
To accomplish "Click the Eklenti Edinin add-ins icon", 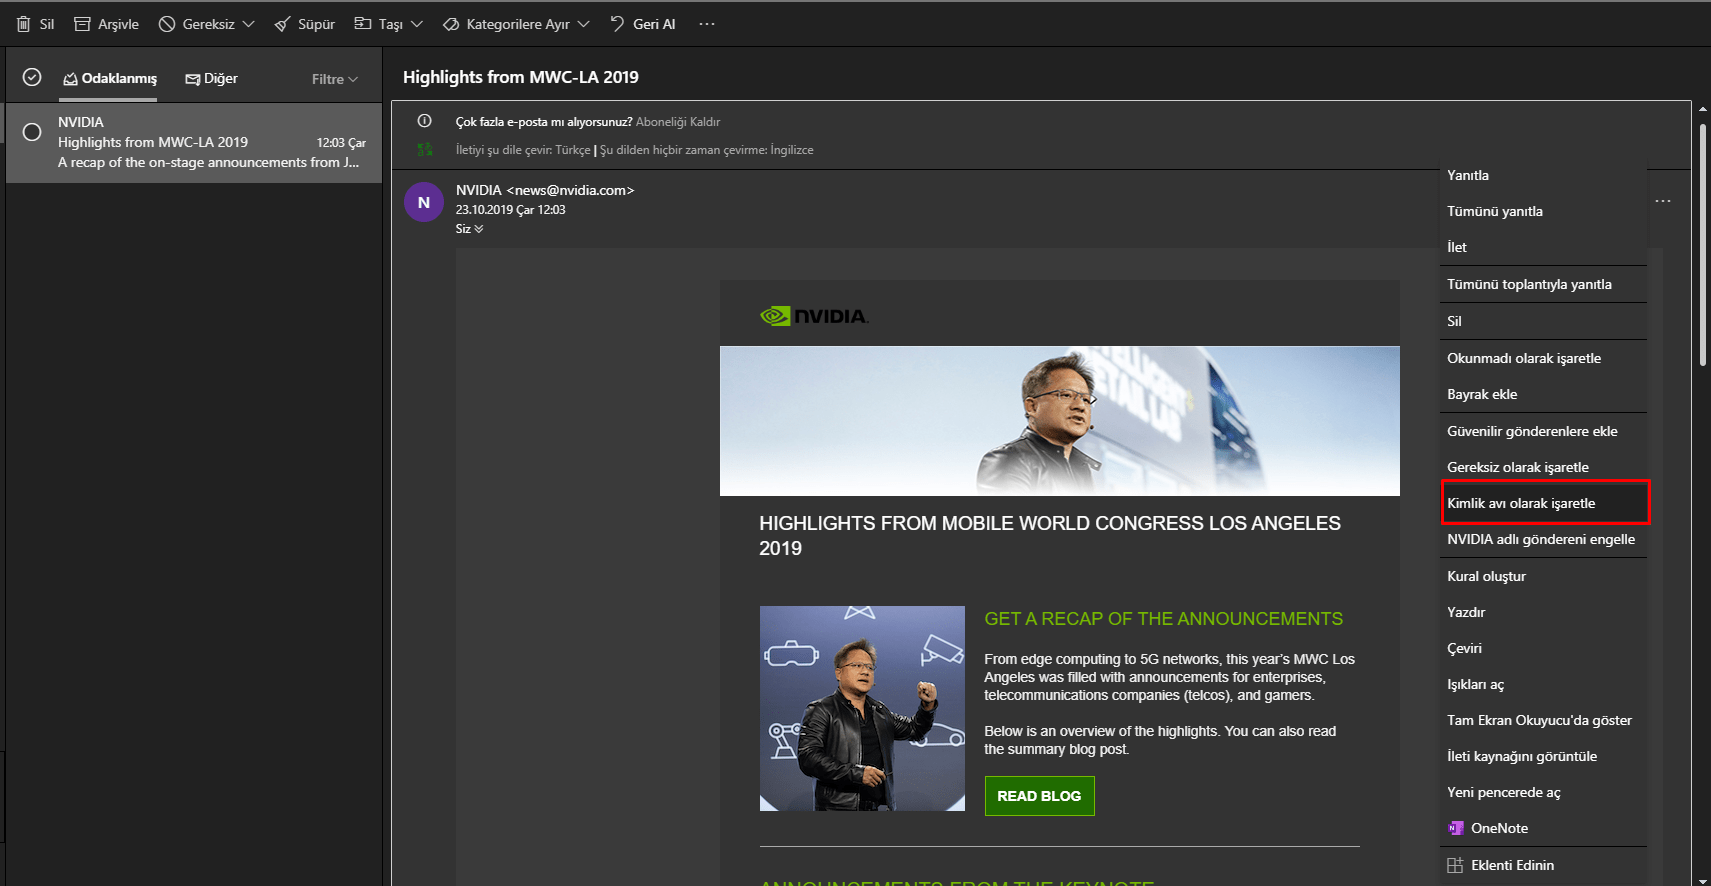I will pos(1455,865).
